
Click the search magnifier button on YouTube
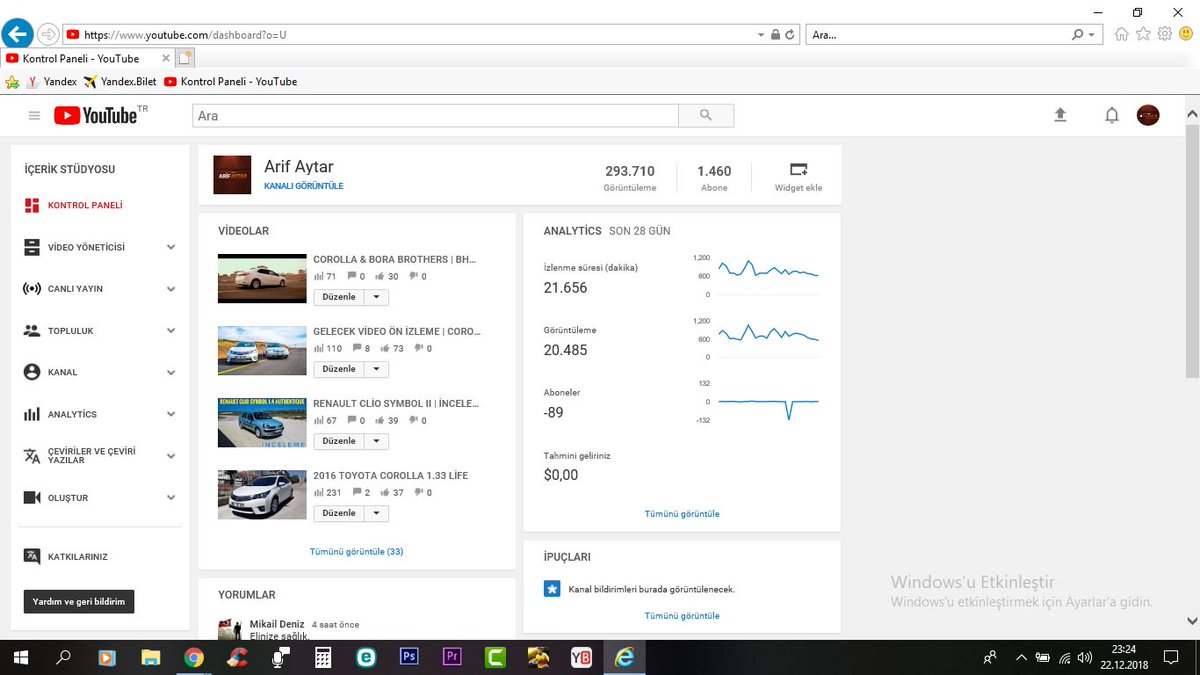point(706,116)
